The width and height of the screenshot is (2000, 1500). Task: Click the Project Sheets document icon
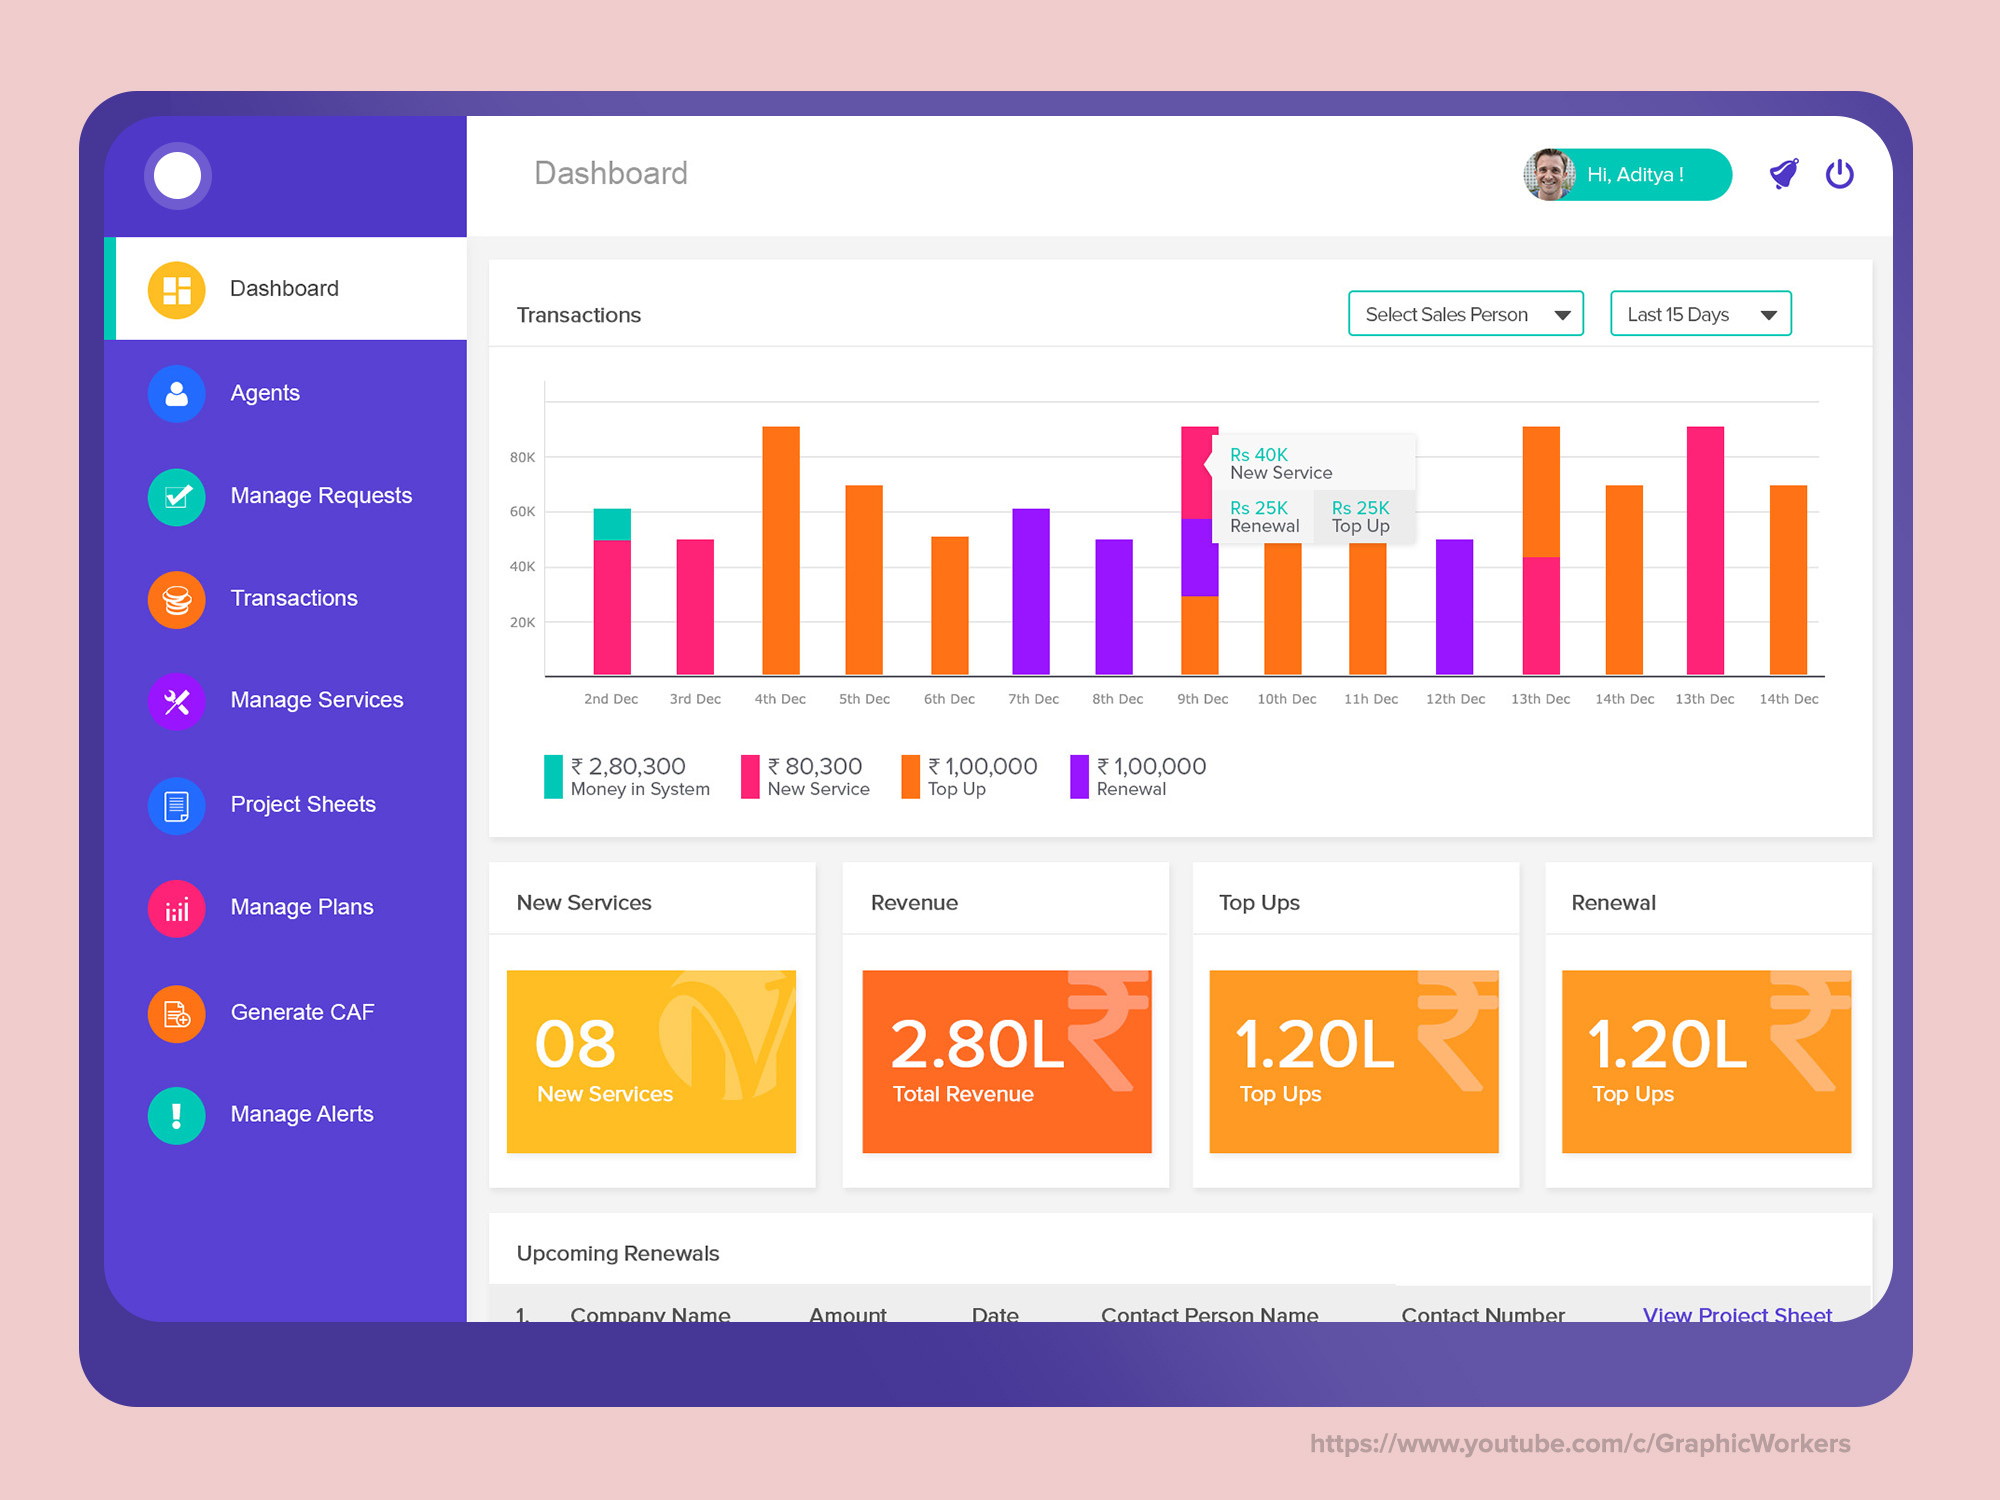[177, 805]
